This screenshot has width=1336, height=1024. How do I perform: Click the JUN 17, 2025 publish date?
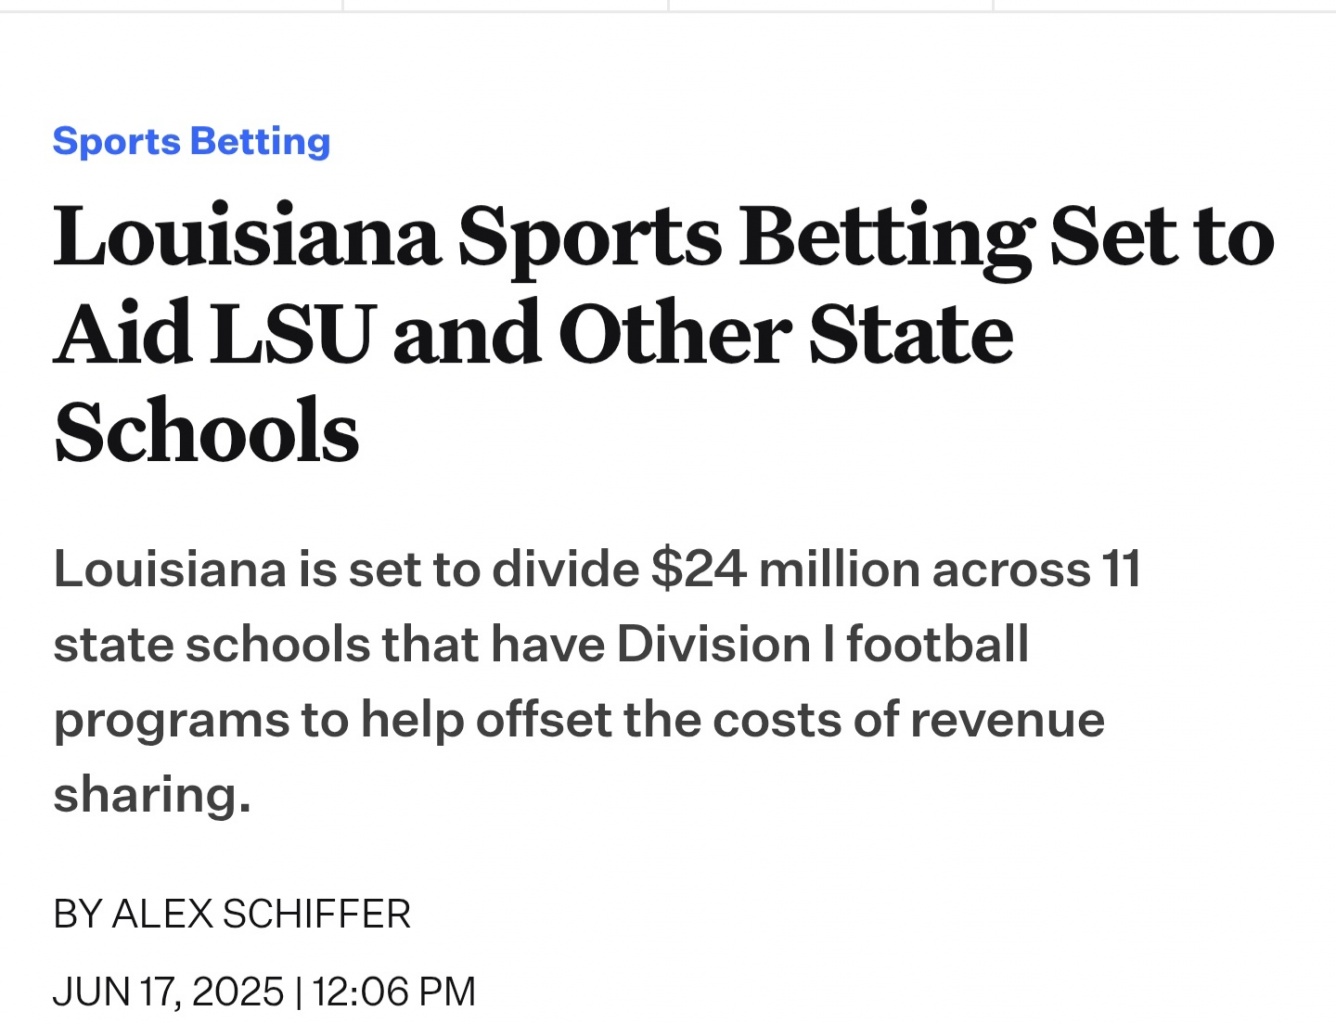[168, 991]
